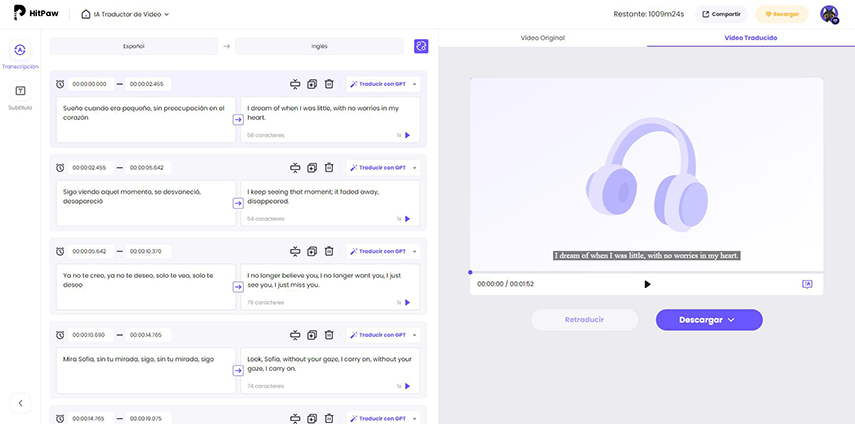The image size is (855, 424).
Task: Switch to the Video Original tab
Action: pos(543,38)
